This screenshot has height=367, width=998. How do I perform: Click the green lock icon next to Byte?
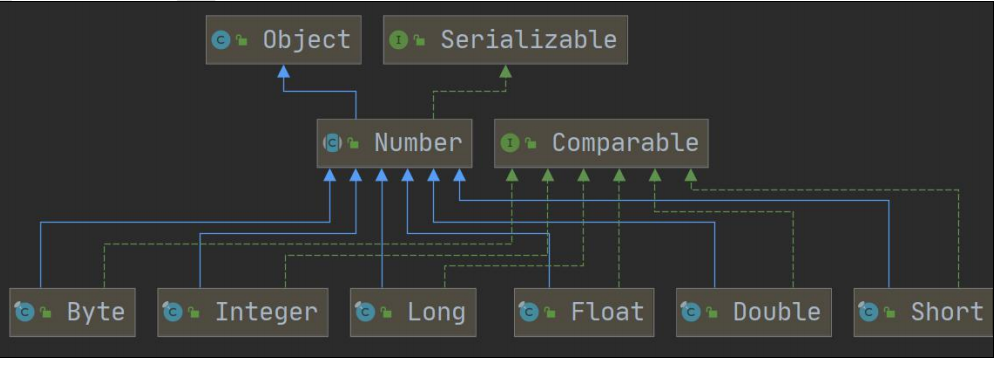click(46, 312)
